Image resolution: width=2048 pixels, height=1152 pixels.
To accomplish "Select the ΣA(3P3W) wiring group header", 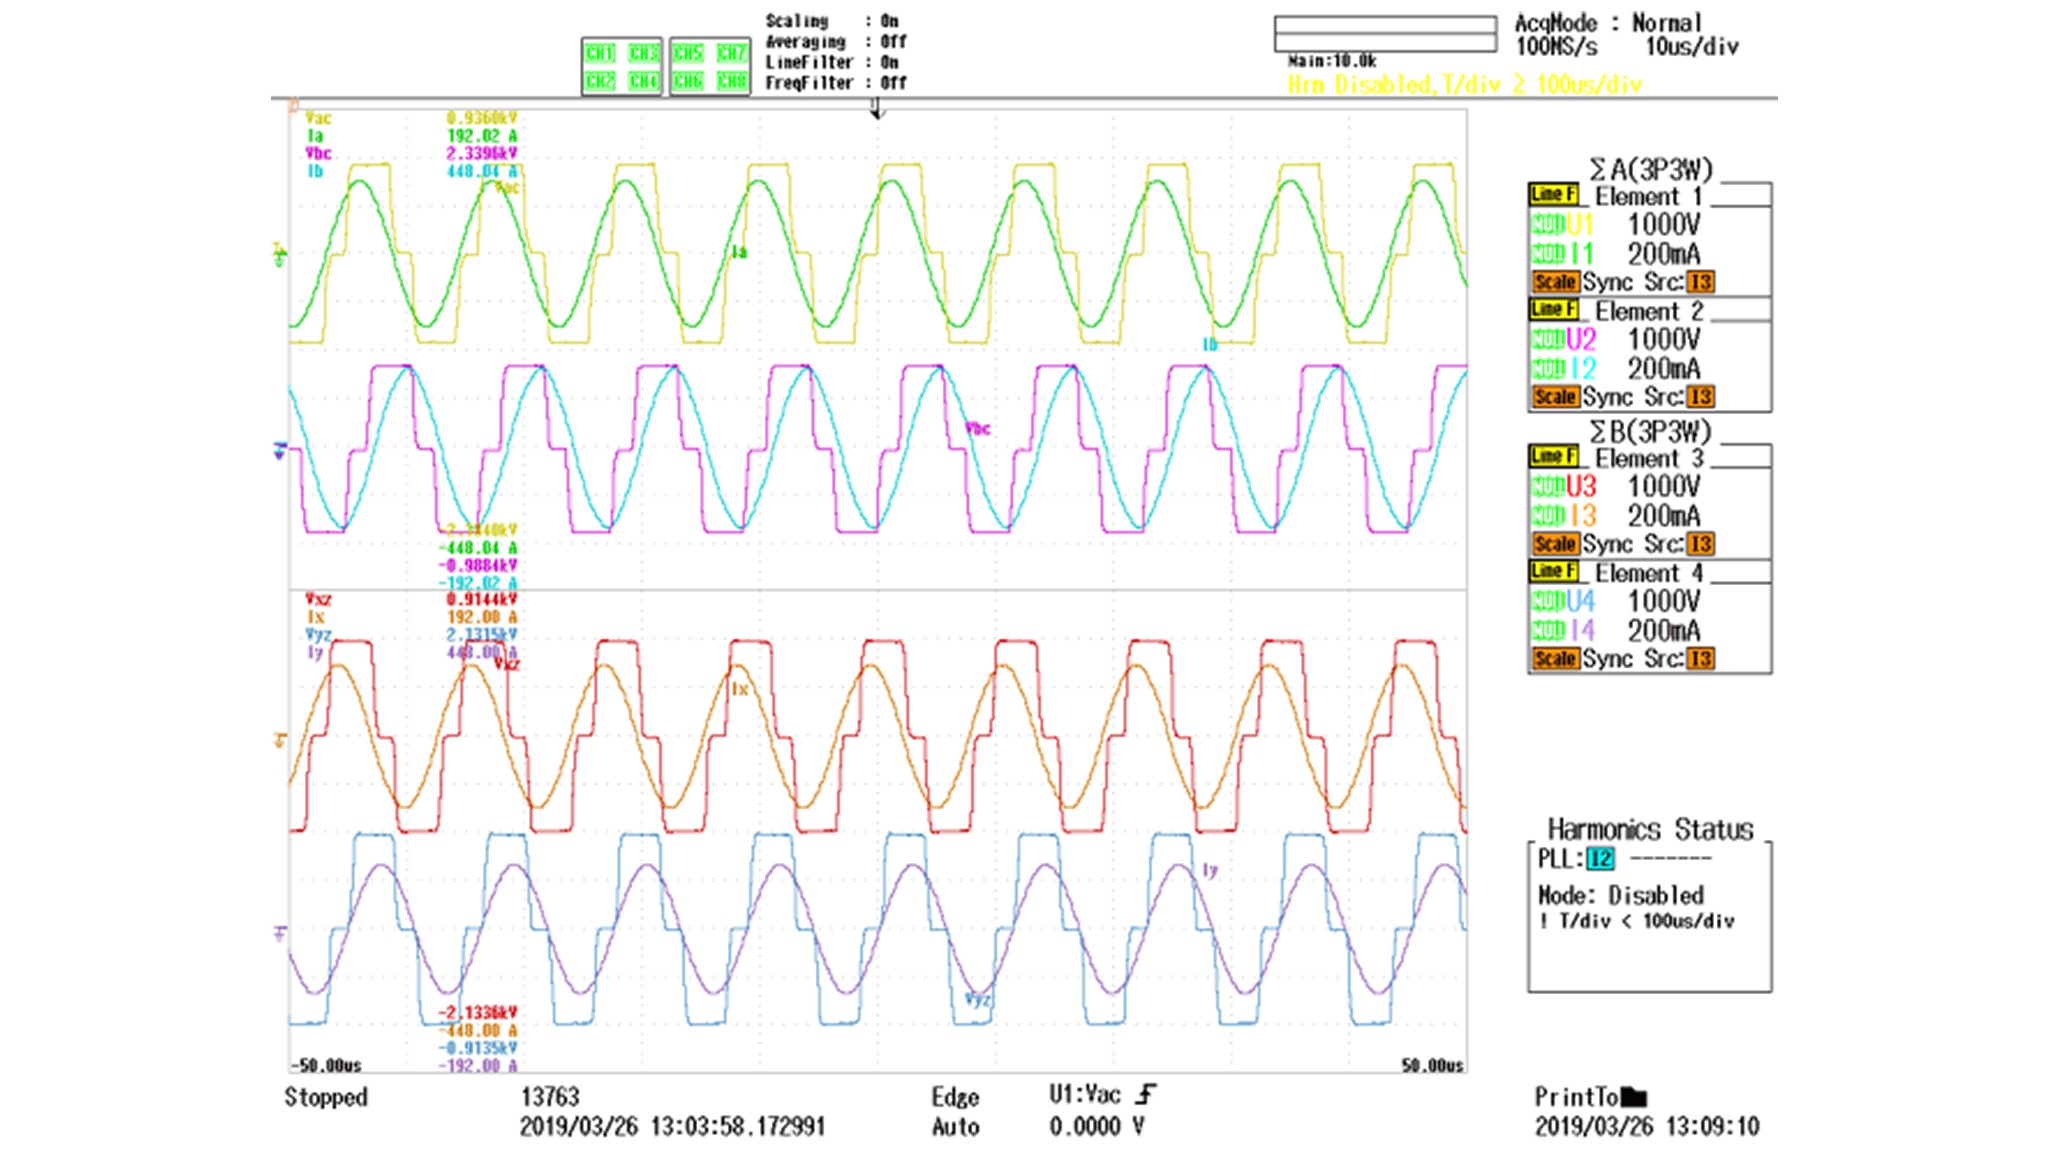I will click(x=1650, y=169).
